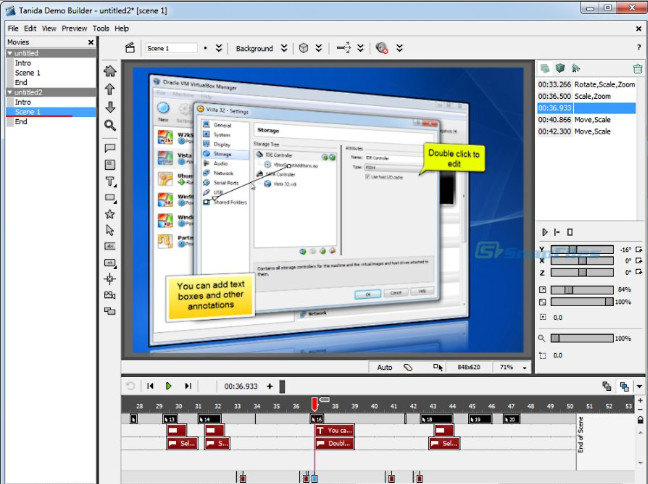Expand the double chevron beside the transition icon
The width and height of the screenshot is (648, 484).
tap(360, 48)
